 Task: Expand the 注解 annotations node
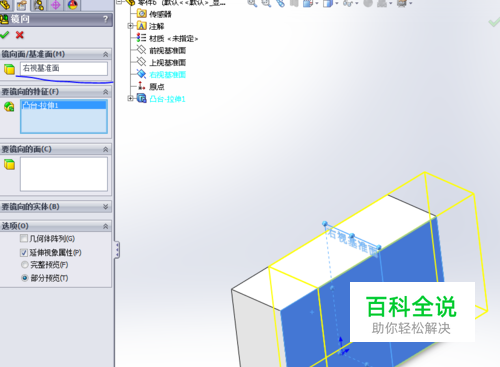coord(131,26)
